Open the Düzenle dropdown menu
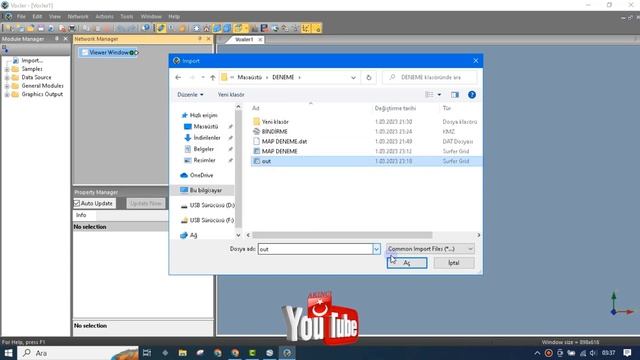This screenshot has width=640, height=360. click(x=190, y=95)
